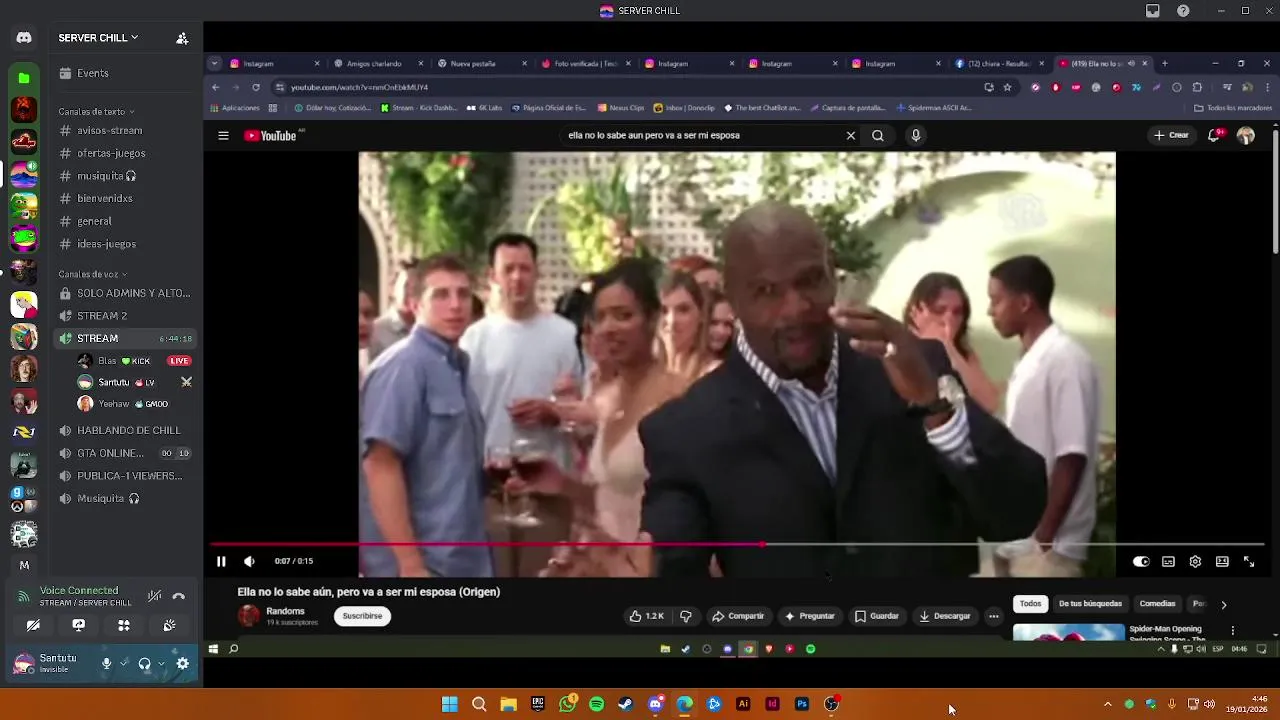Select the Comedias filter chip
This screenshot has width=1280, height=720.
(1157, 604)
